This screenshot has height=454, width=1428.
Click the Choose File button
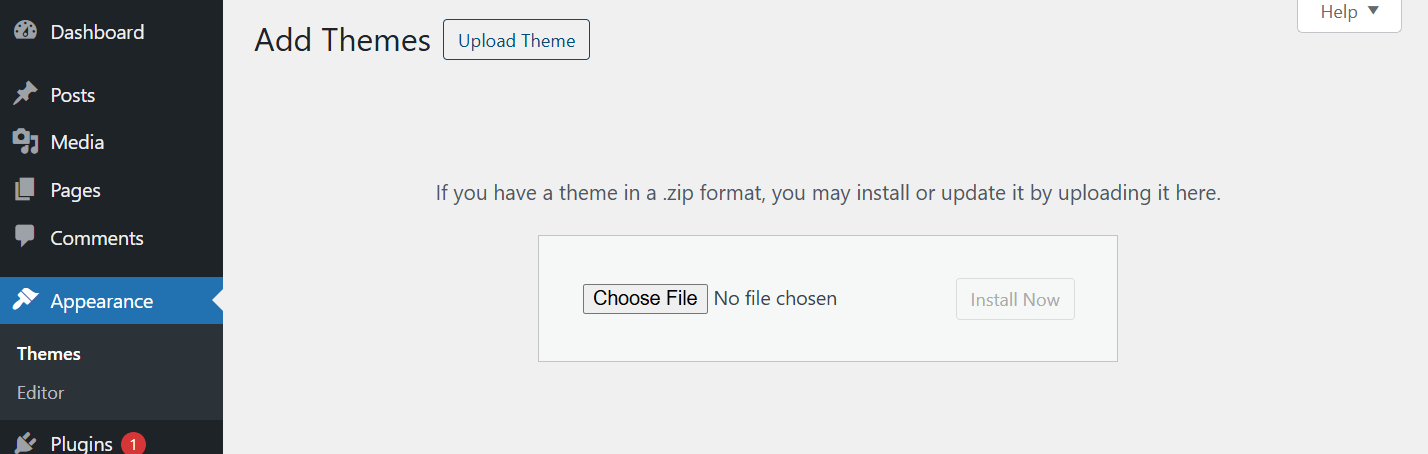[x=645, y=298]
